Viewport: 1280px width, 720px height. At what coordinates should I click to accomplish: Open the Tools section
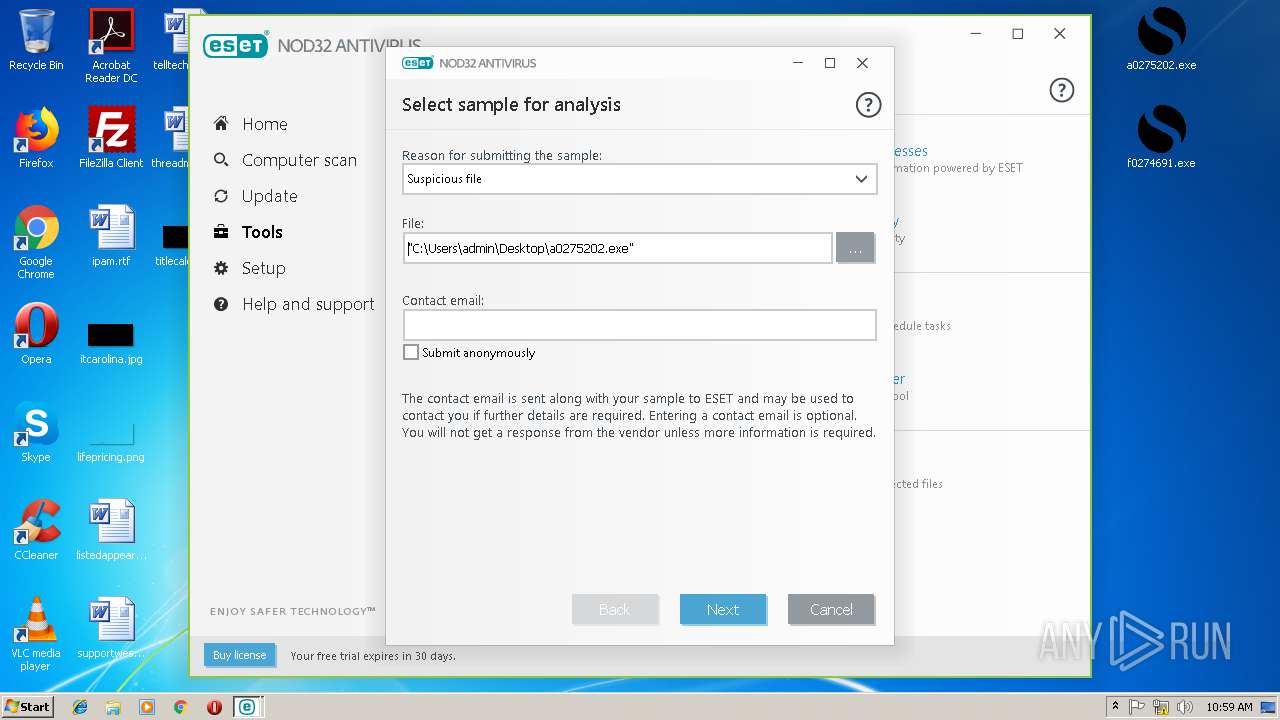click(x=262, y=232)
